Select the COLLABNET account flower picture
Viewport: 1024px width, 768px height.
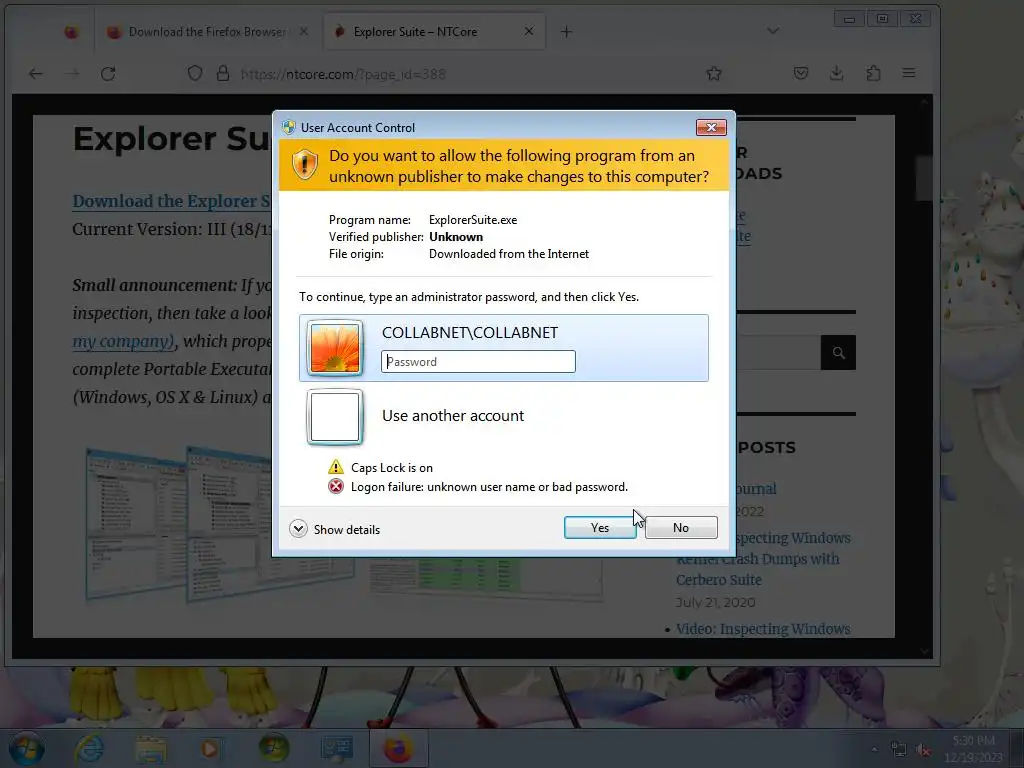pyautogui.click(x=335, y=348)
